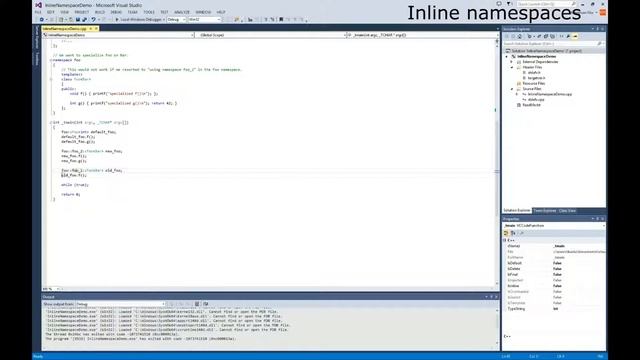Open the VIEW menu
640x360 pixels.
tap(64, 12)
